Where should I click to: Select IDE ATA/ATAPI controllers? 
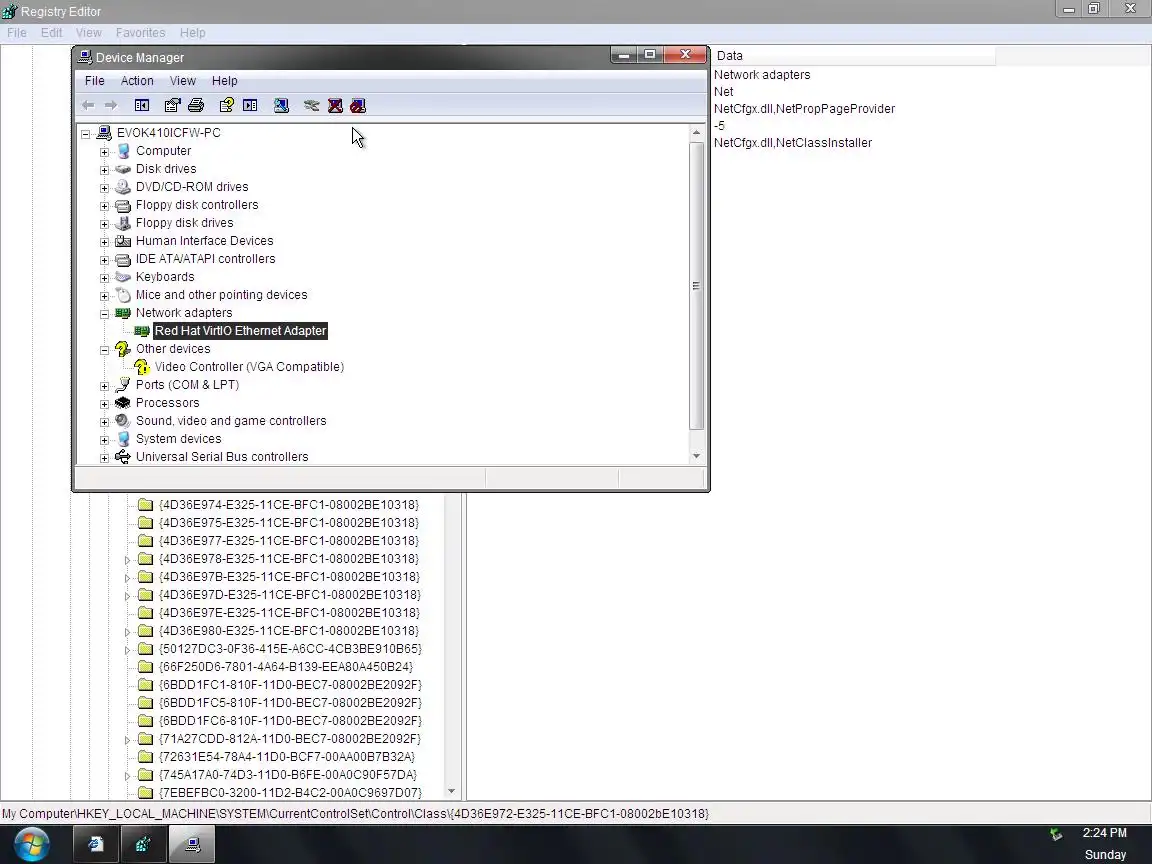click(x=206, y=259)
